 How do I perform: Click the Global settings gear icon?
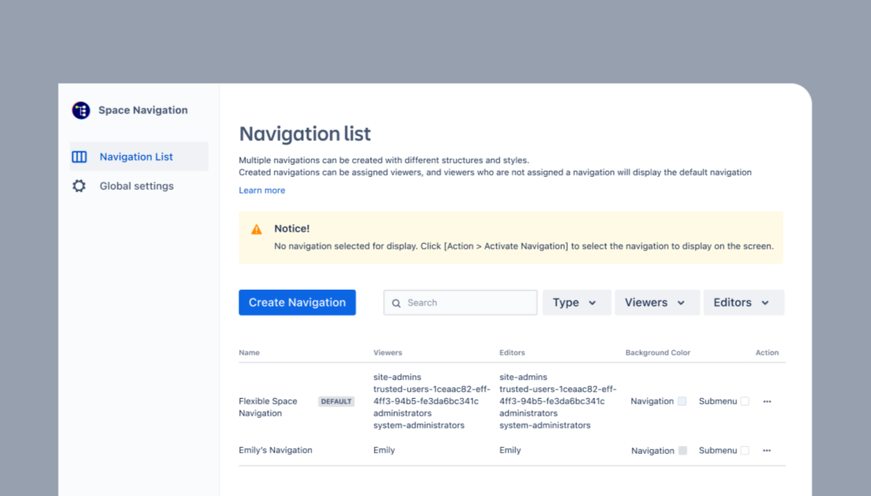tap(79, 186)
